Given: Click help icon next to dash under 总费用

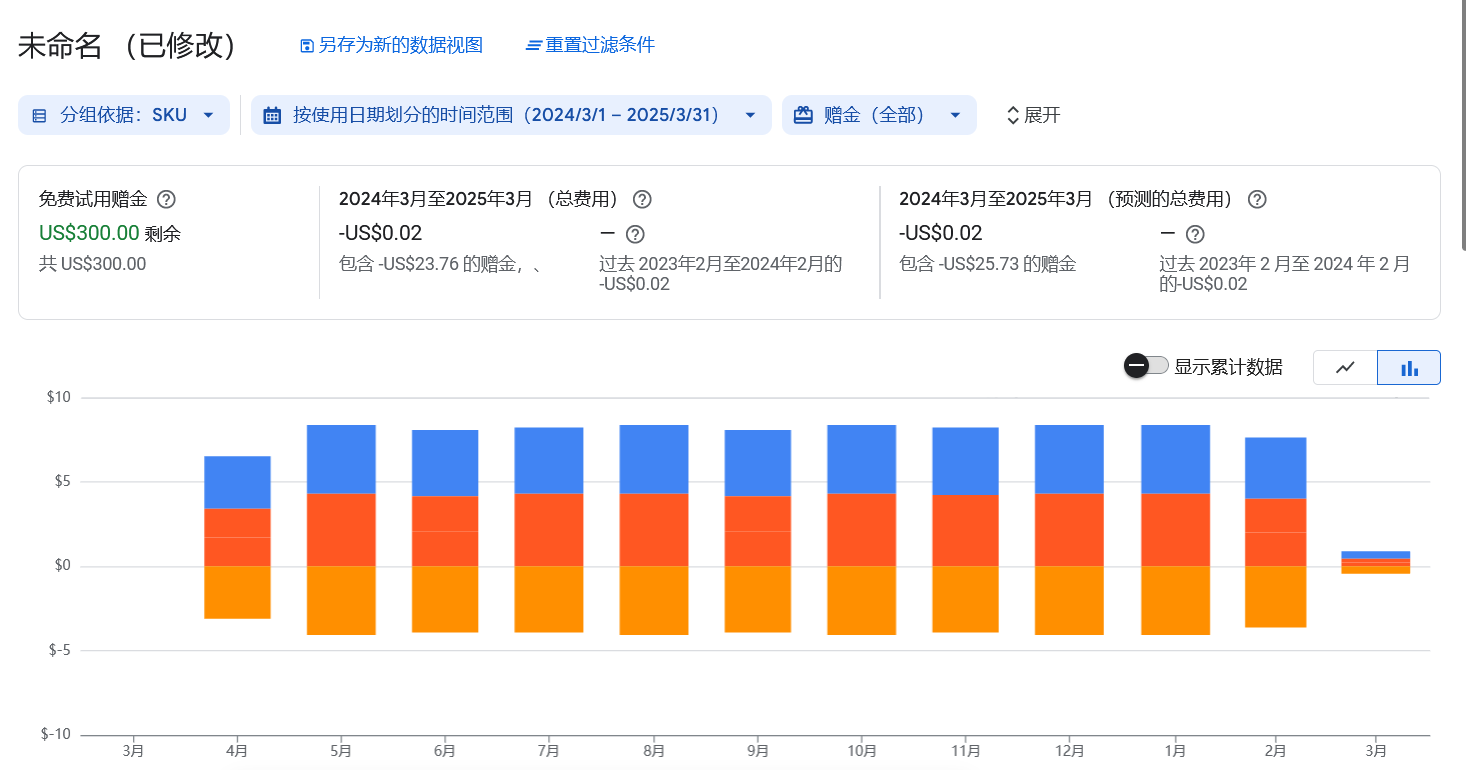Looking at the screenshot, I should [x=634, y=235].
